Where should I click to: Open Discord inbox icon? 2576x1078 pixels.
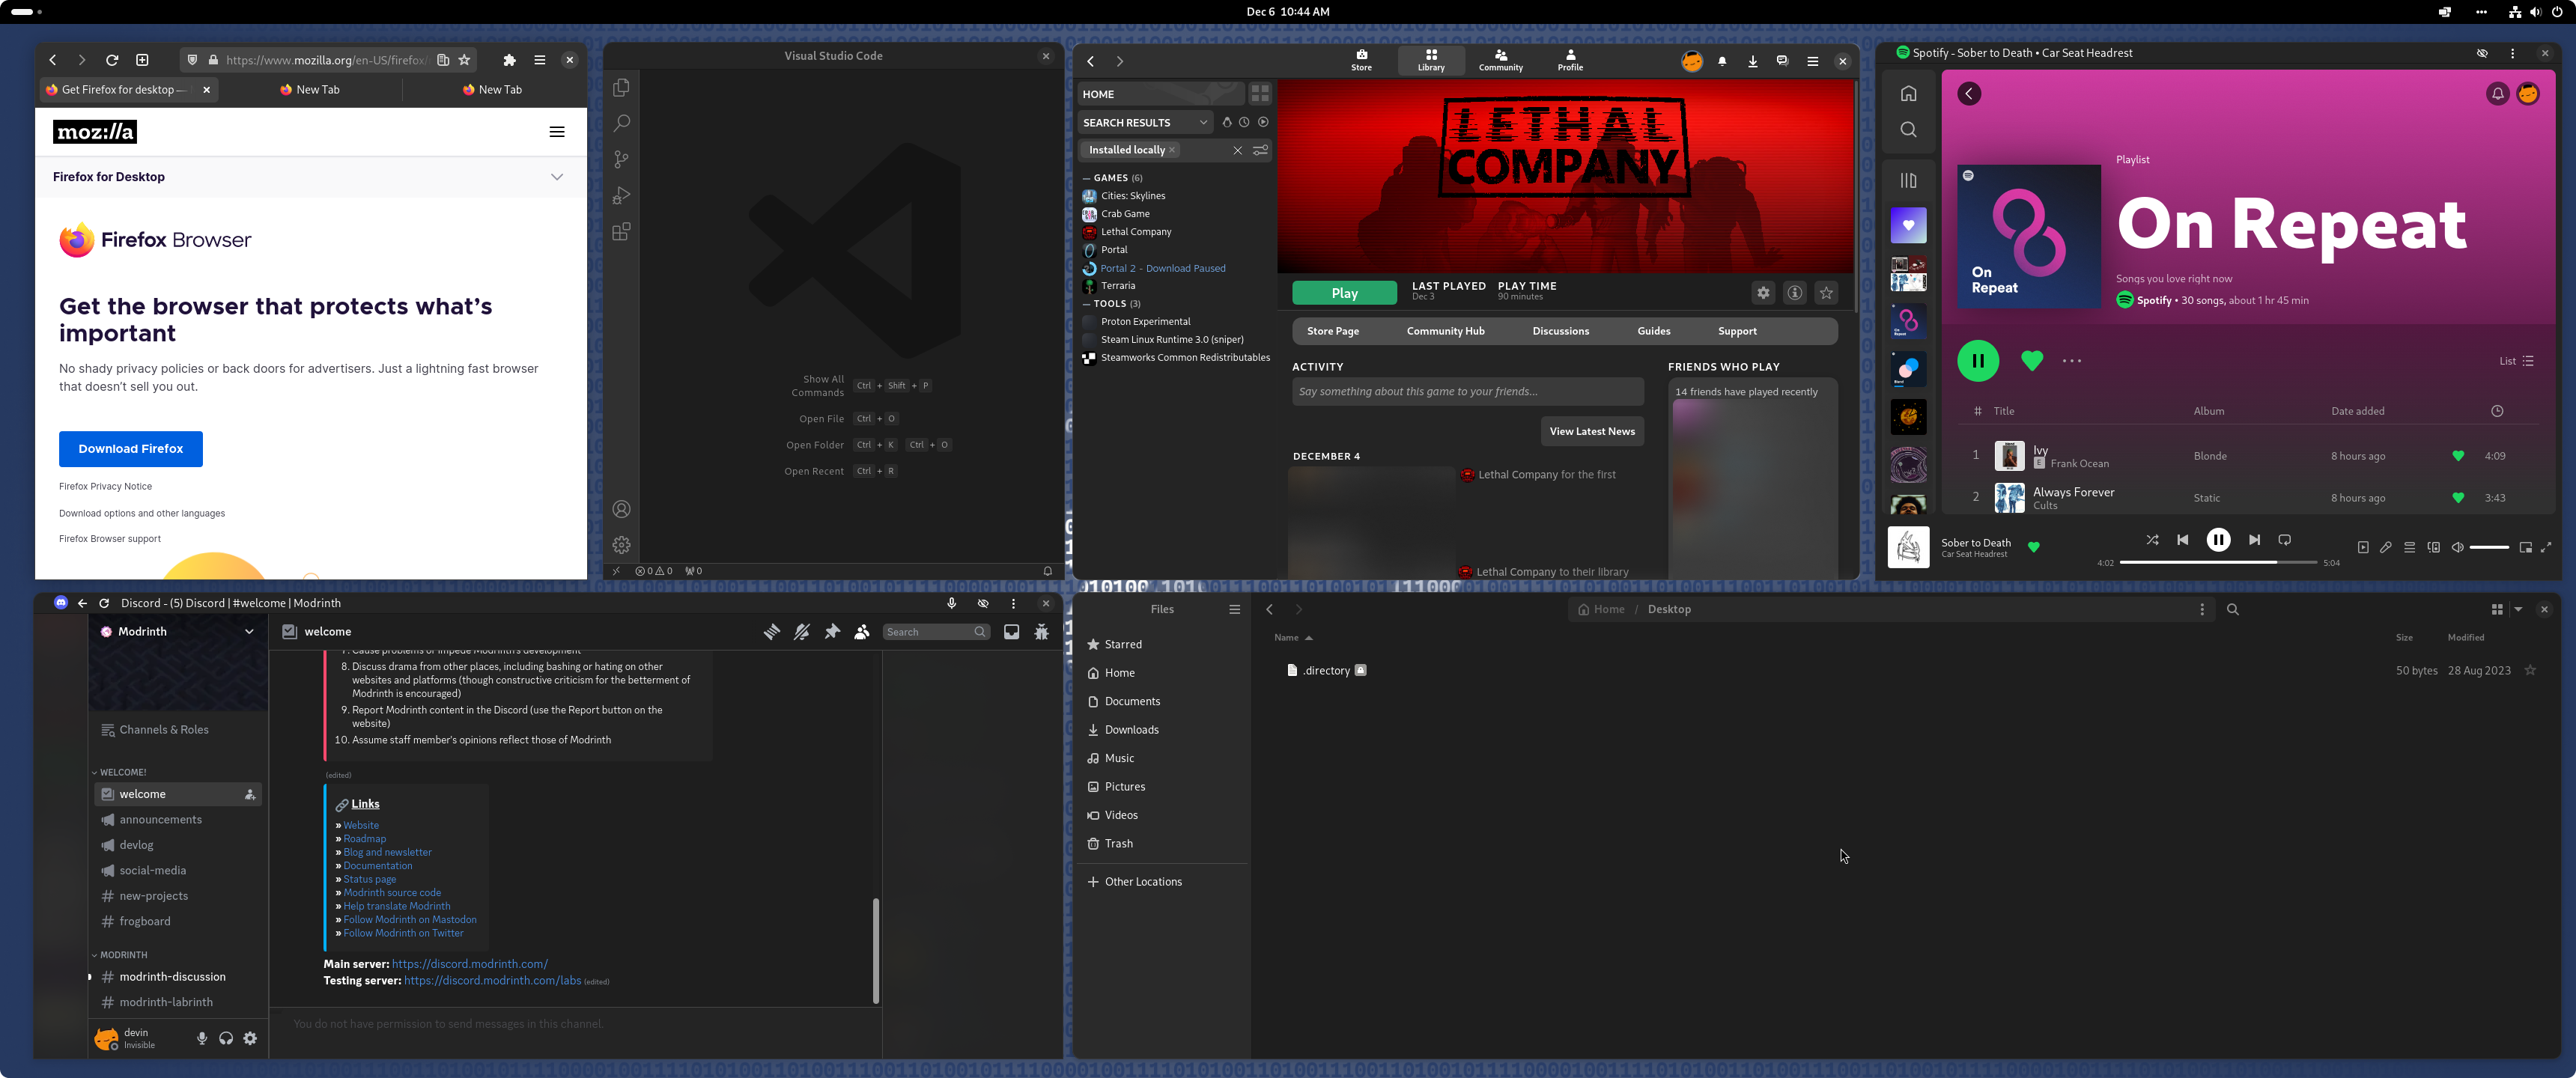click(x=1011, y=632)
